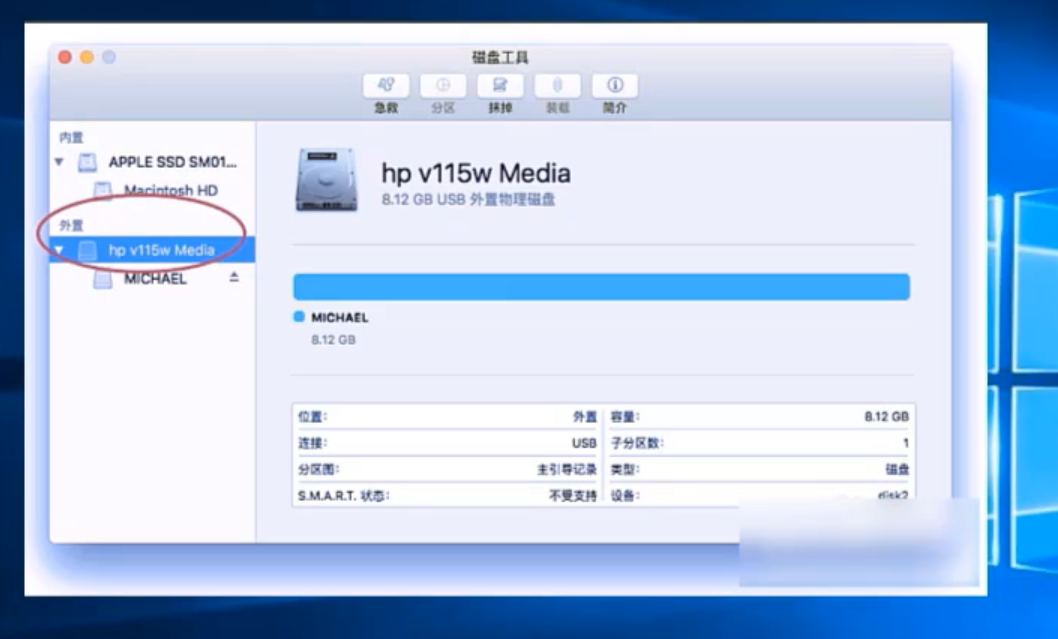
Task: Click the 容量 8.12 GB row
Action: (760, 416)
